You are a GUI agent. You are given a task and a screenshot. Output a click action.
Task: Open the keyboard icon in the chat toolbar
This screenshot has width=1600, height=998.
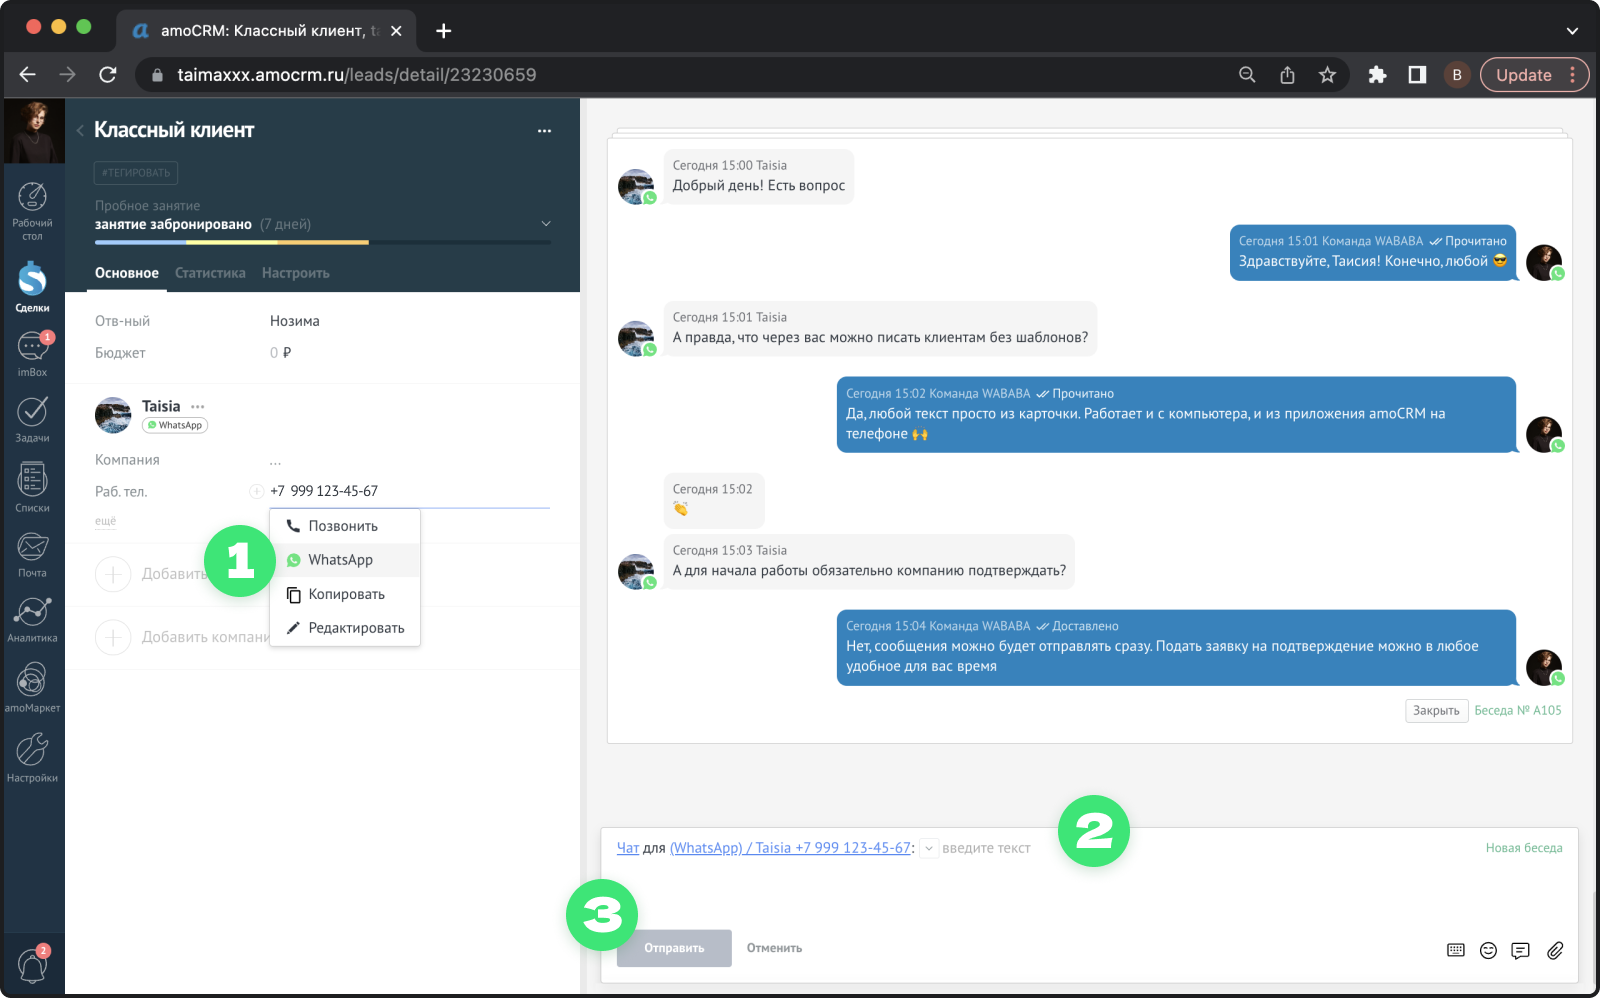(x=1456, y=950)
